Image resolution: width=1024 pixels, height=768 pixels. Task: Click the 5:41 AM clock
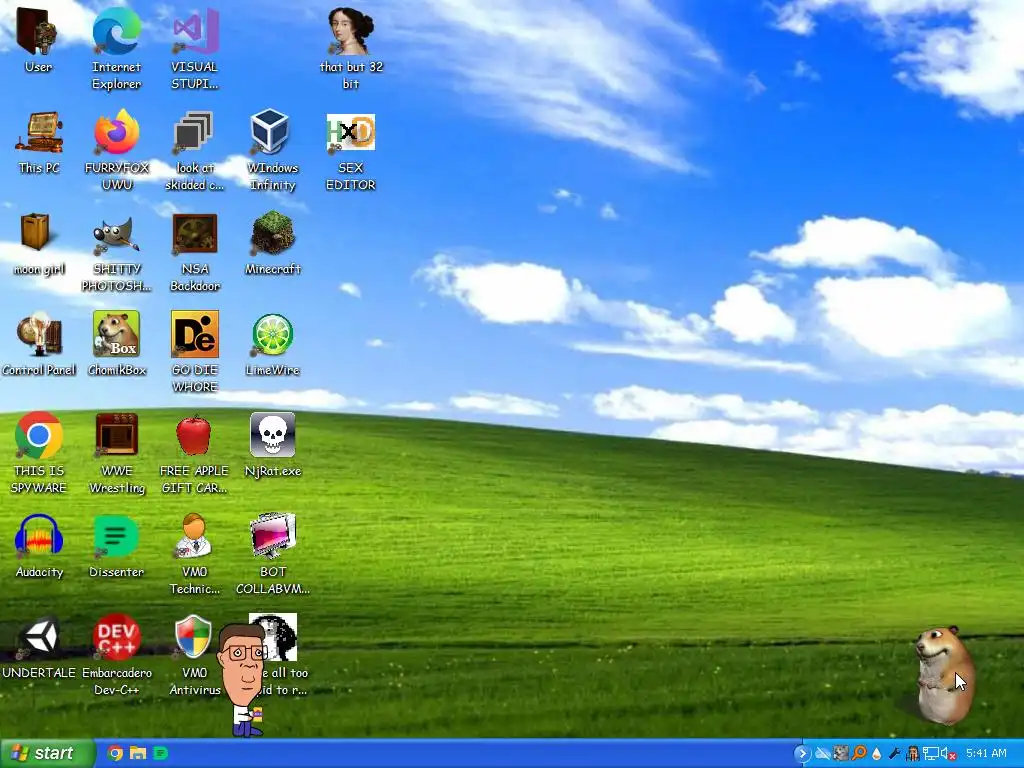[986, 754]
